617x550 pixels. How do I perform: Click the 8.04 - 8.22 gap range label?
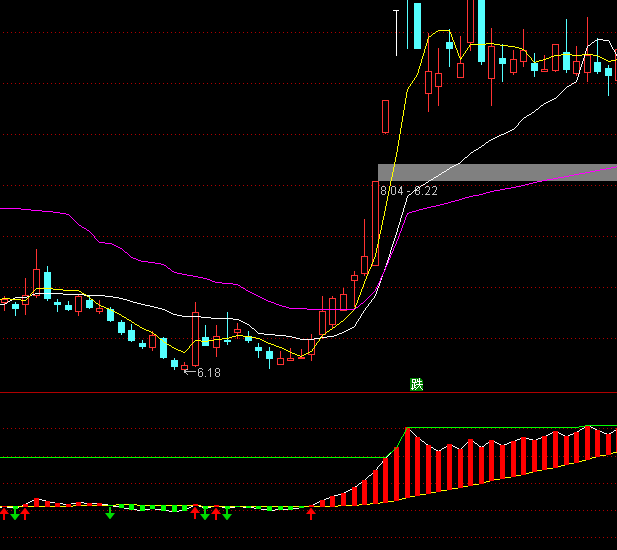(408, 190)
